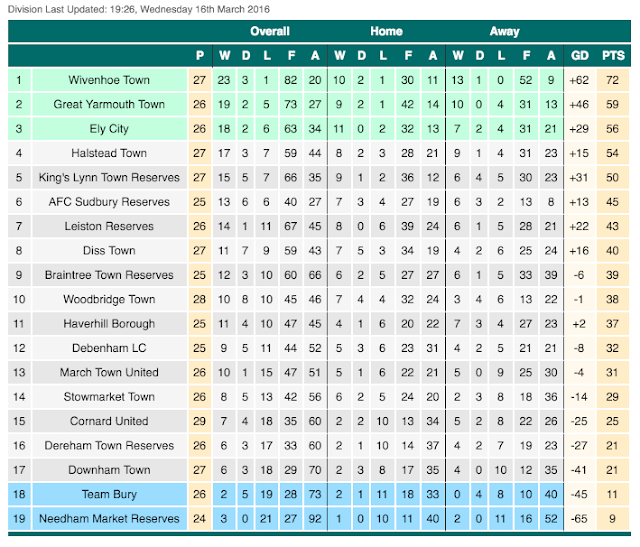Click Diss Town team name
Viewport: 640px width, 547px height.
coord(109,251)
